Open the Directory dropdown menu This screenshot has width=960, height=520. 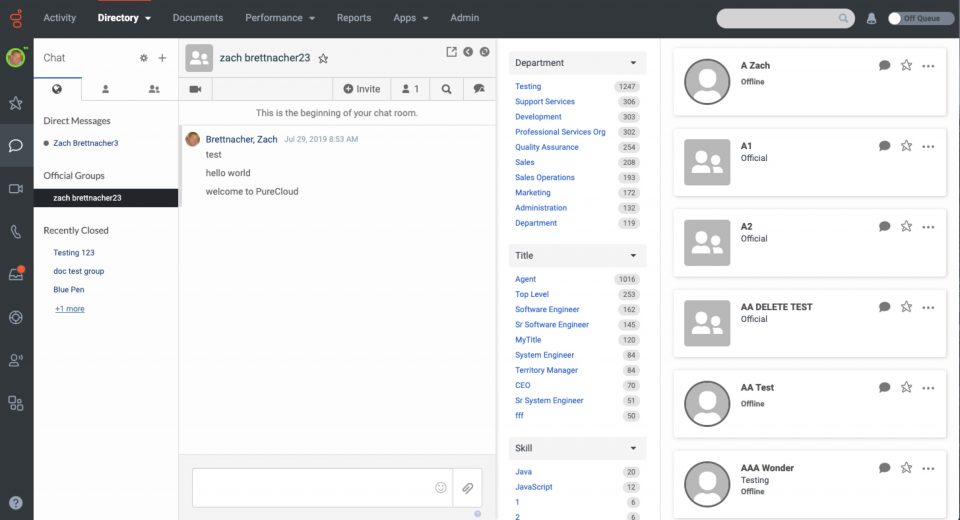tap(124, 18)
